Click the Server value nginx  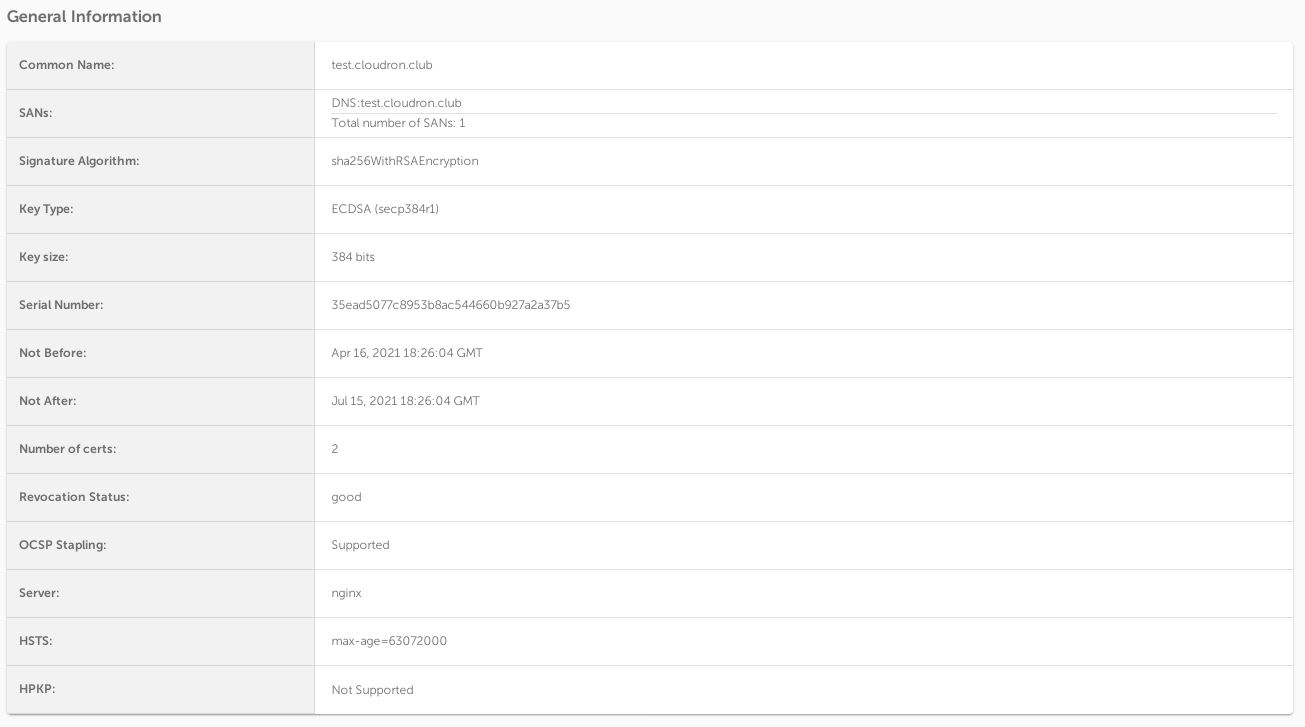coord(346,593)
